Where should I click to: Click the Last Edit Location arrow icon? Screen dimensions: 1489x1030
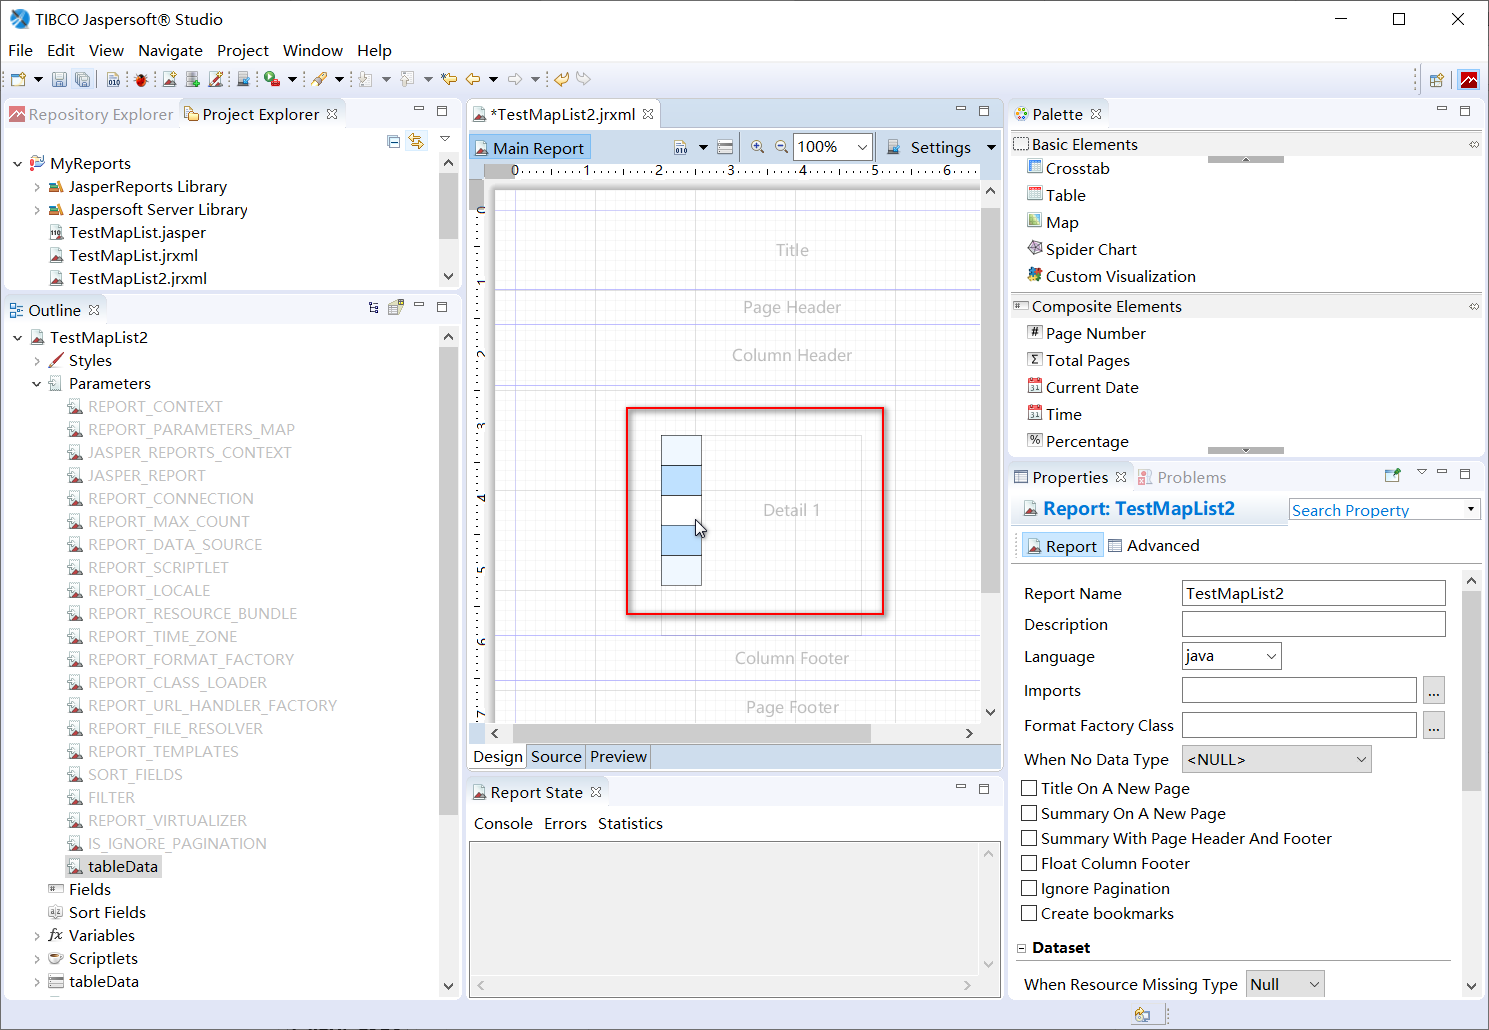click(450, 79)
